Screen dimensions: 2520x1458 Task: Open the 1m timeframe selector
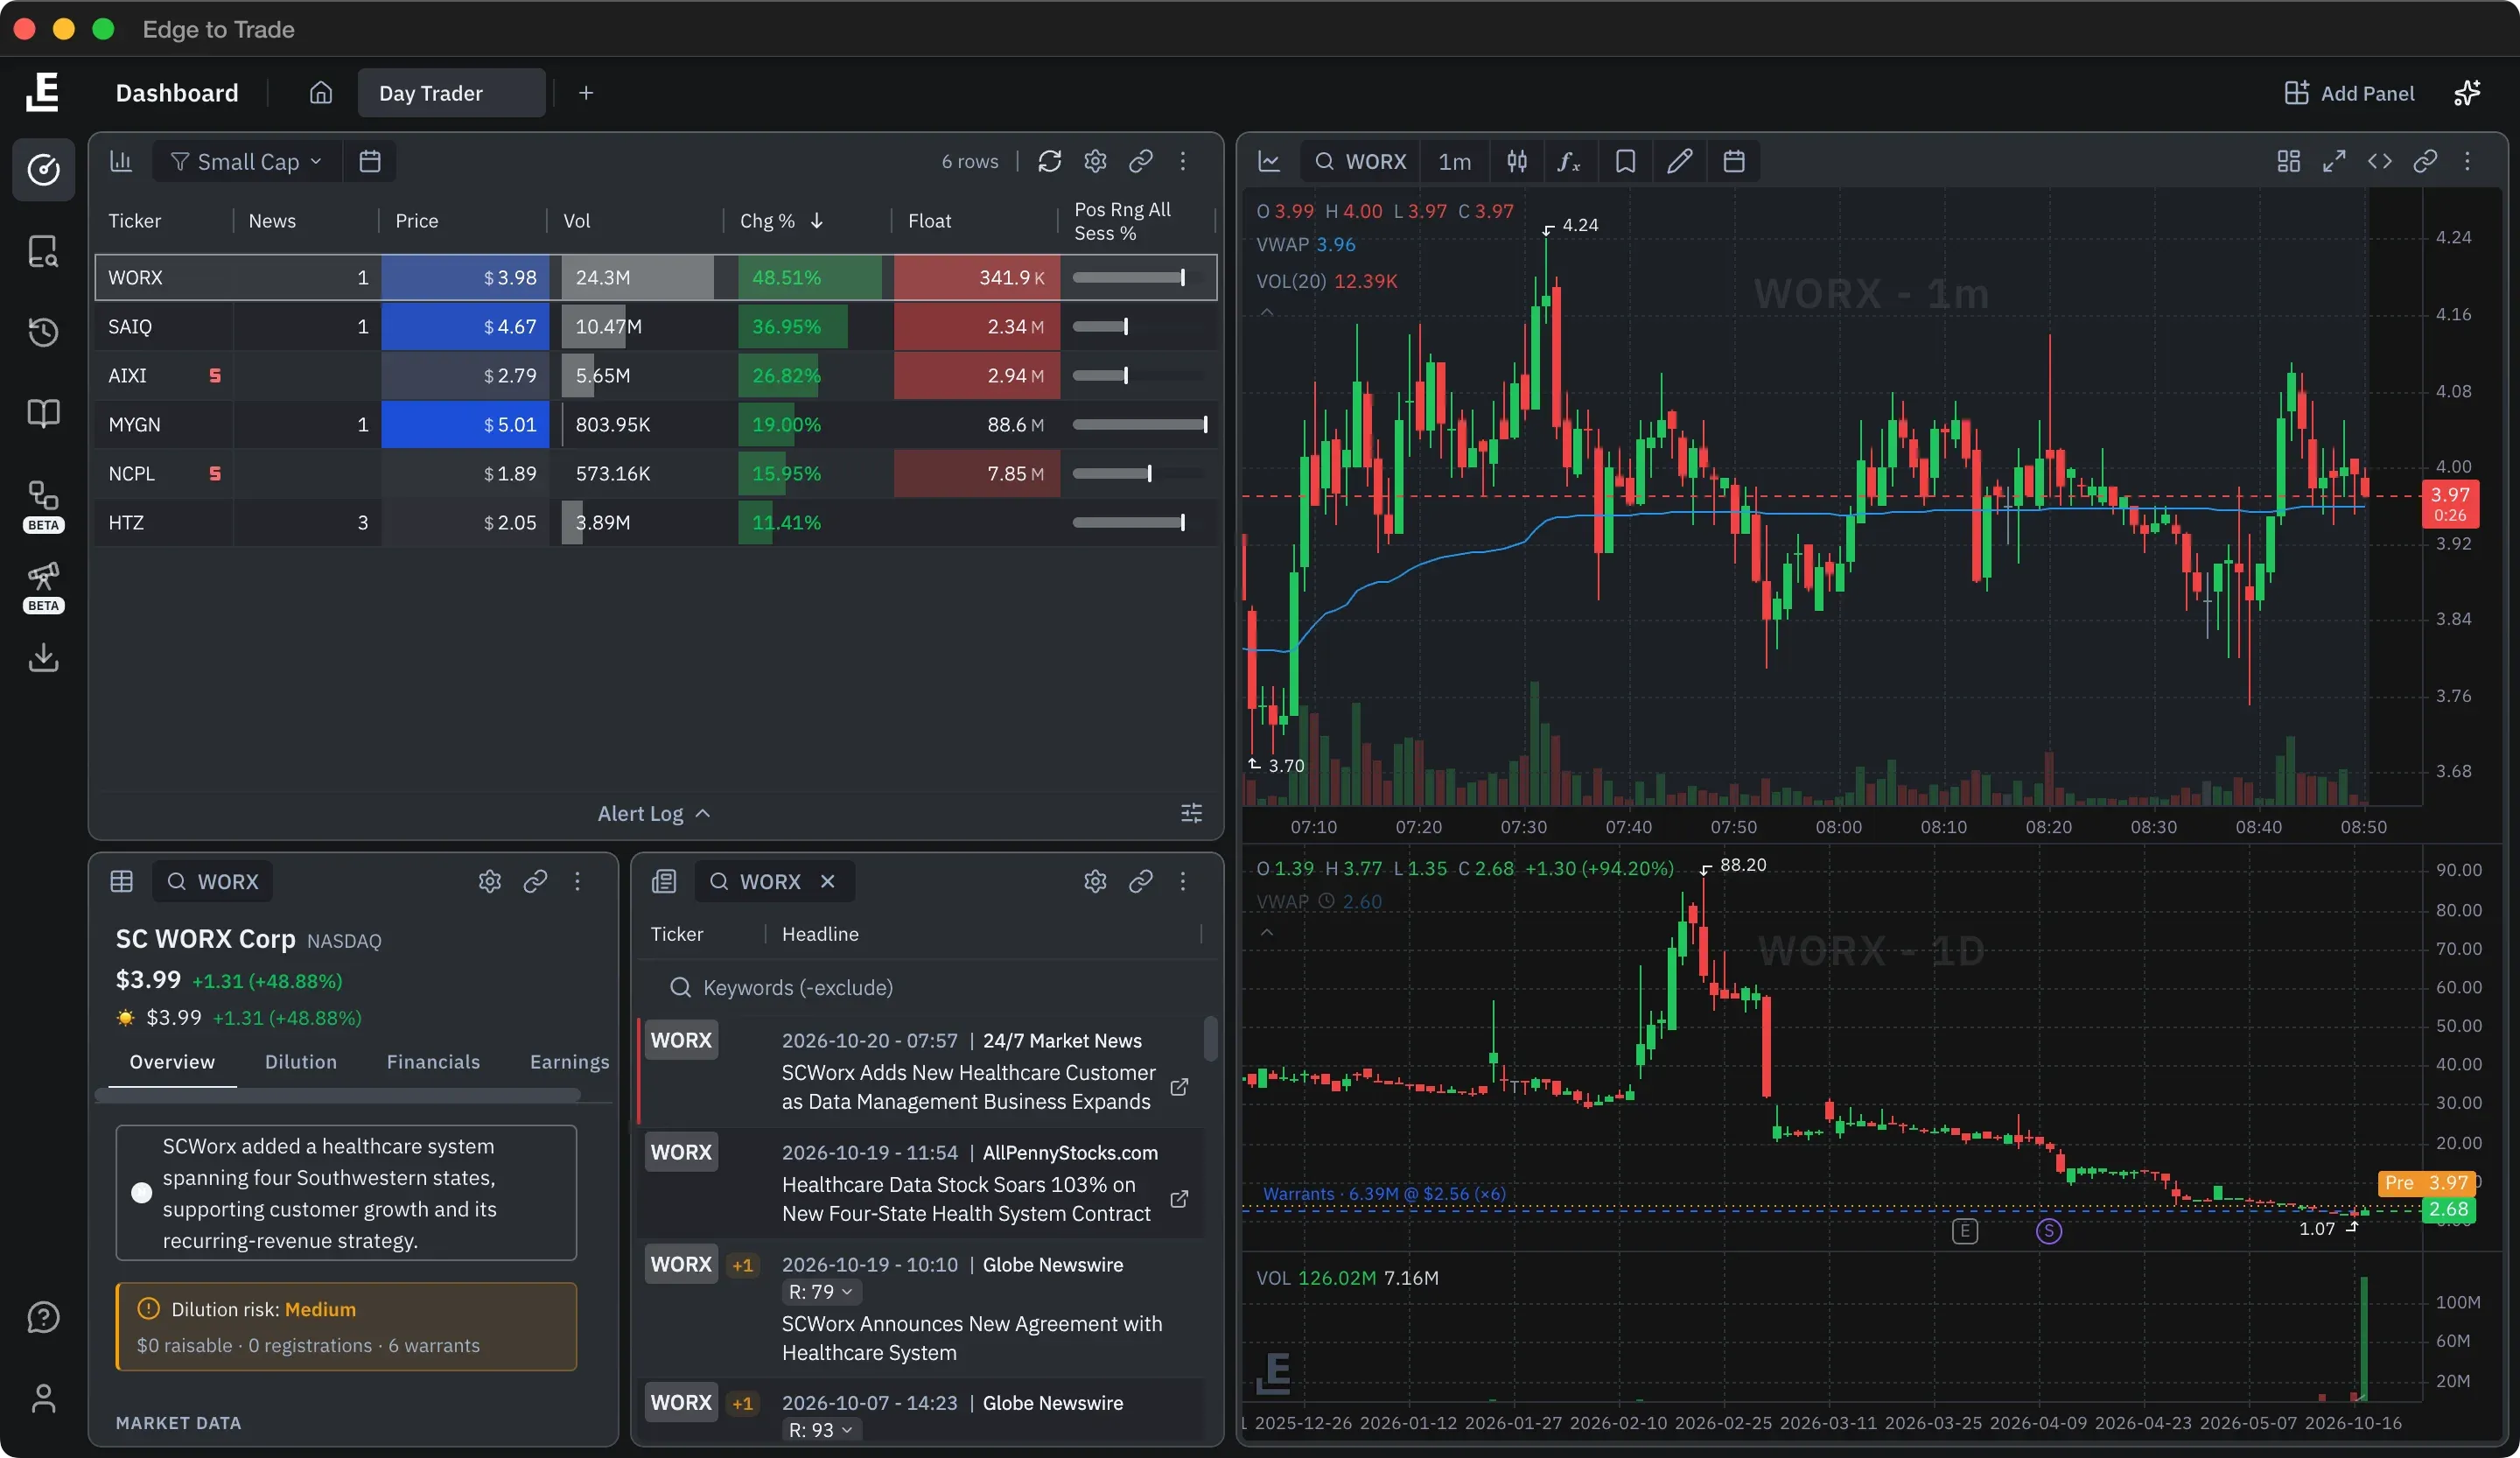1454,161
